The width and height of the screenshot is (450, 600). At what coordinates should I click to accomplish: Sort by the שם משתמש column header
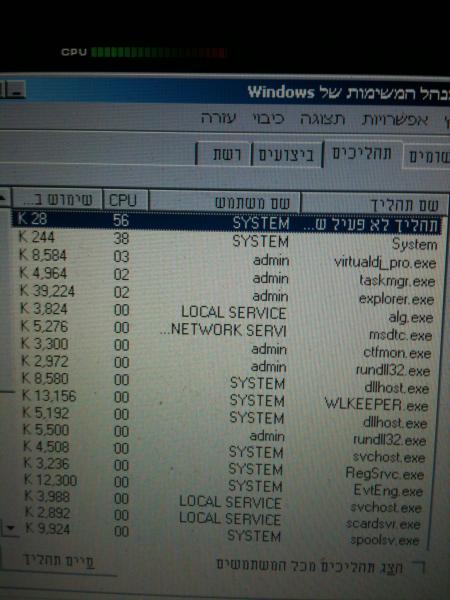coord(225,202)
